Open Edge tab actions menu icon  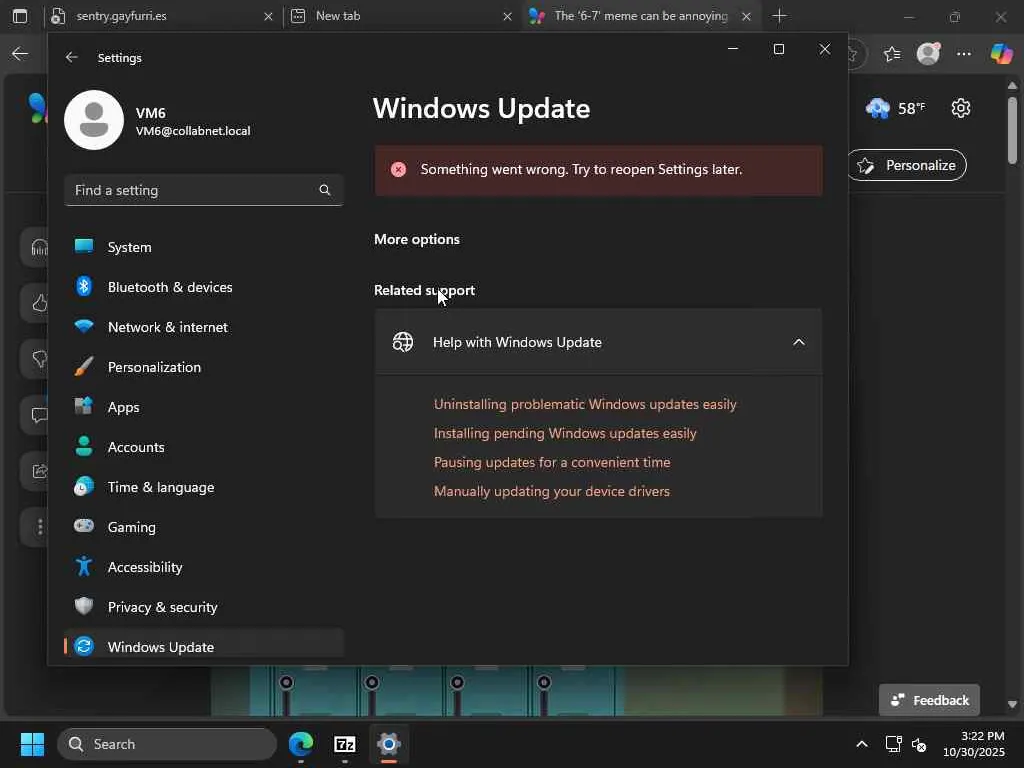pyautogui.click(x=20, y=16)
